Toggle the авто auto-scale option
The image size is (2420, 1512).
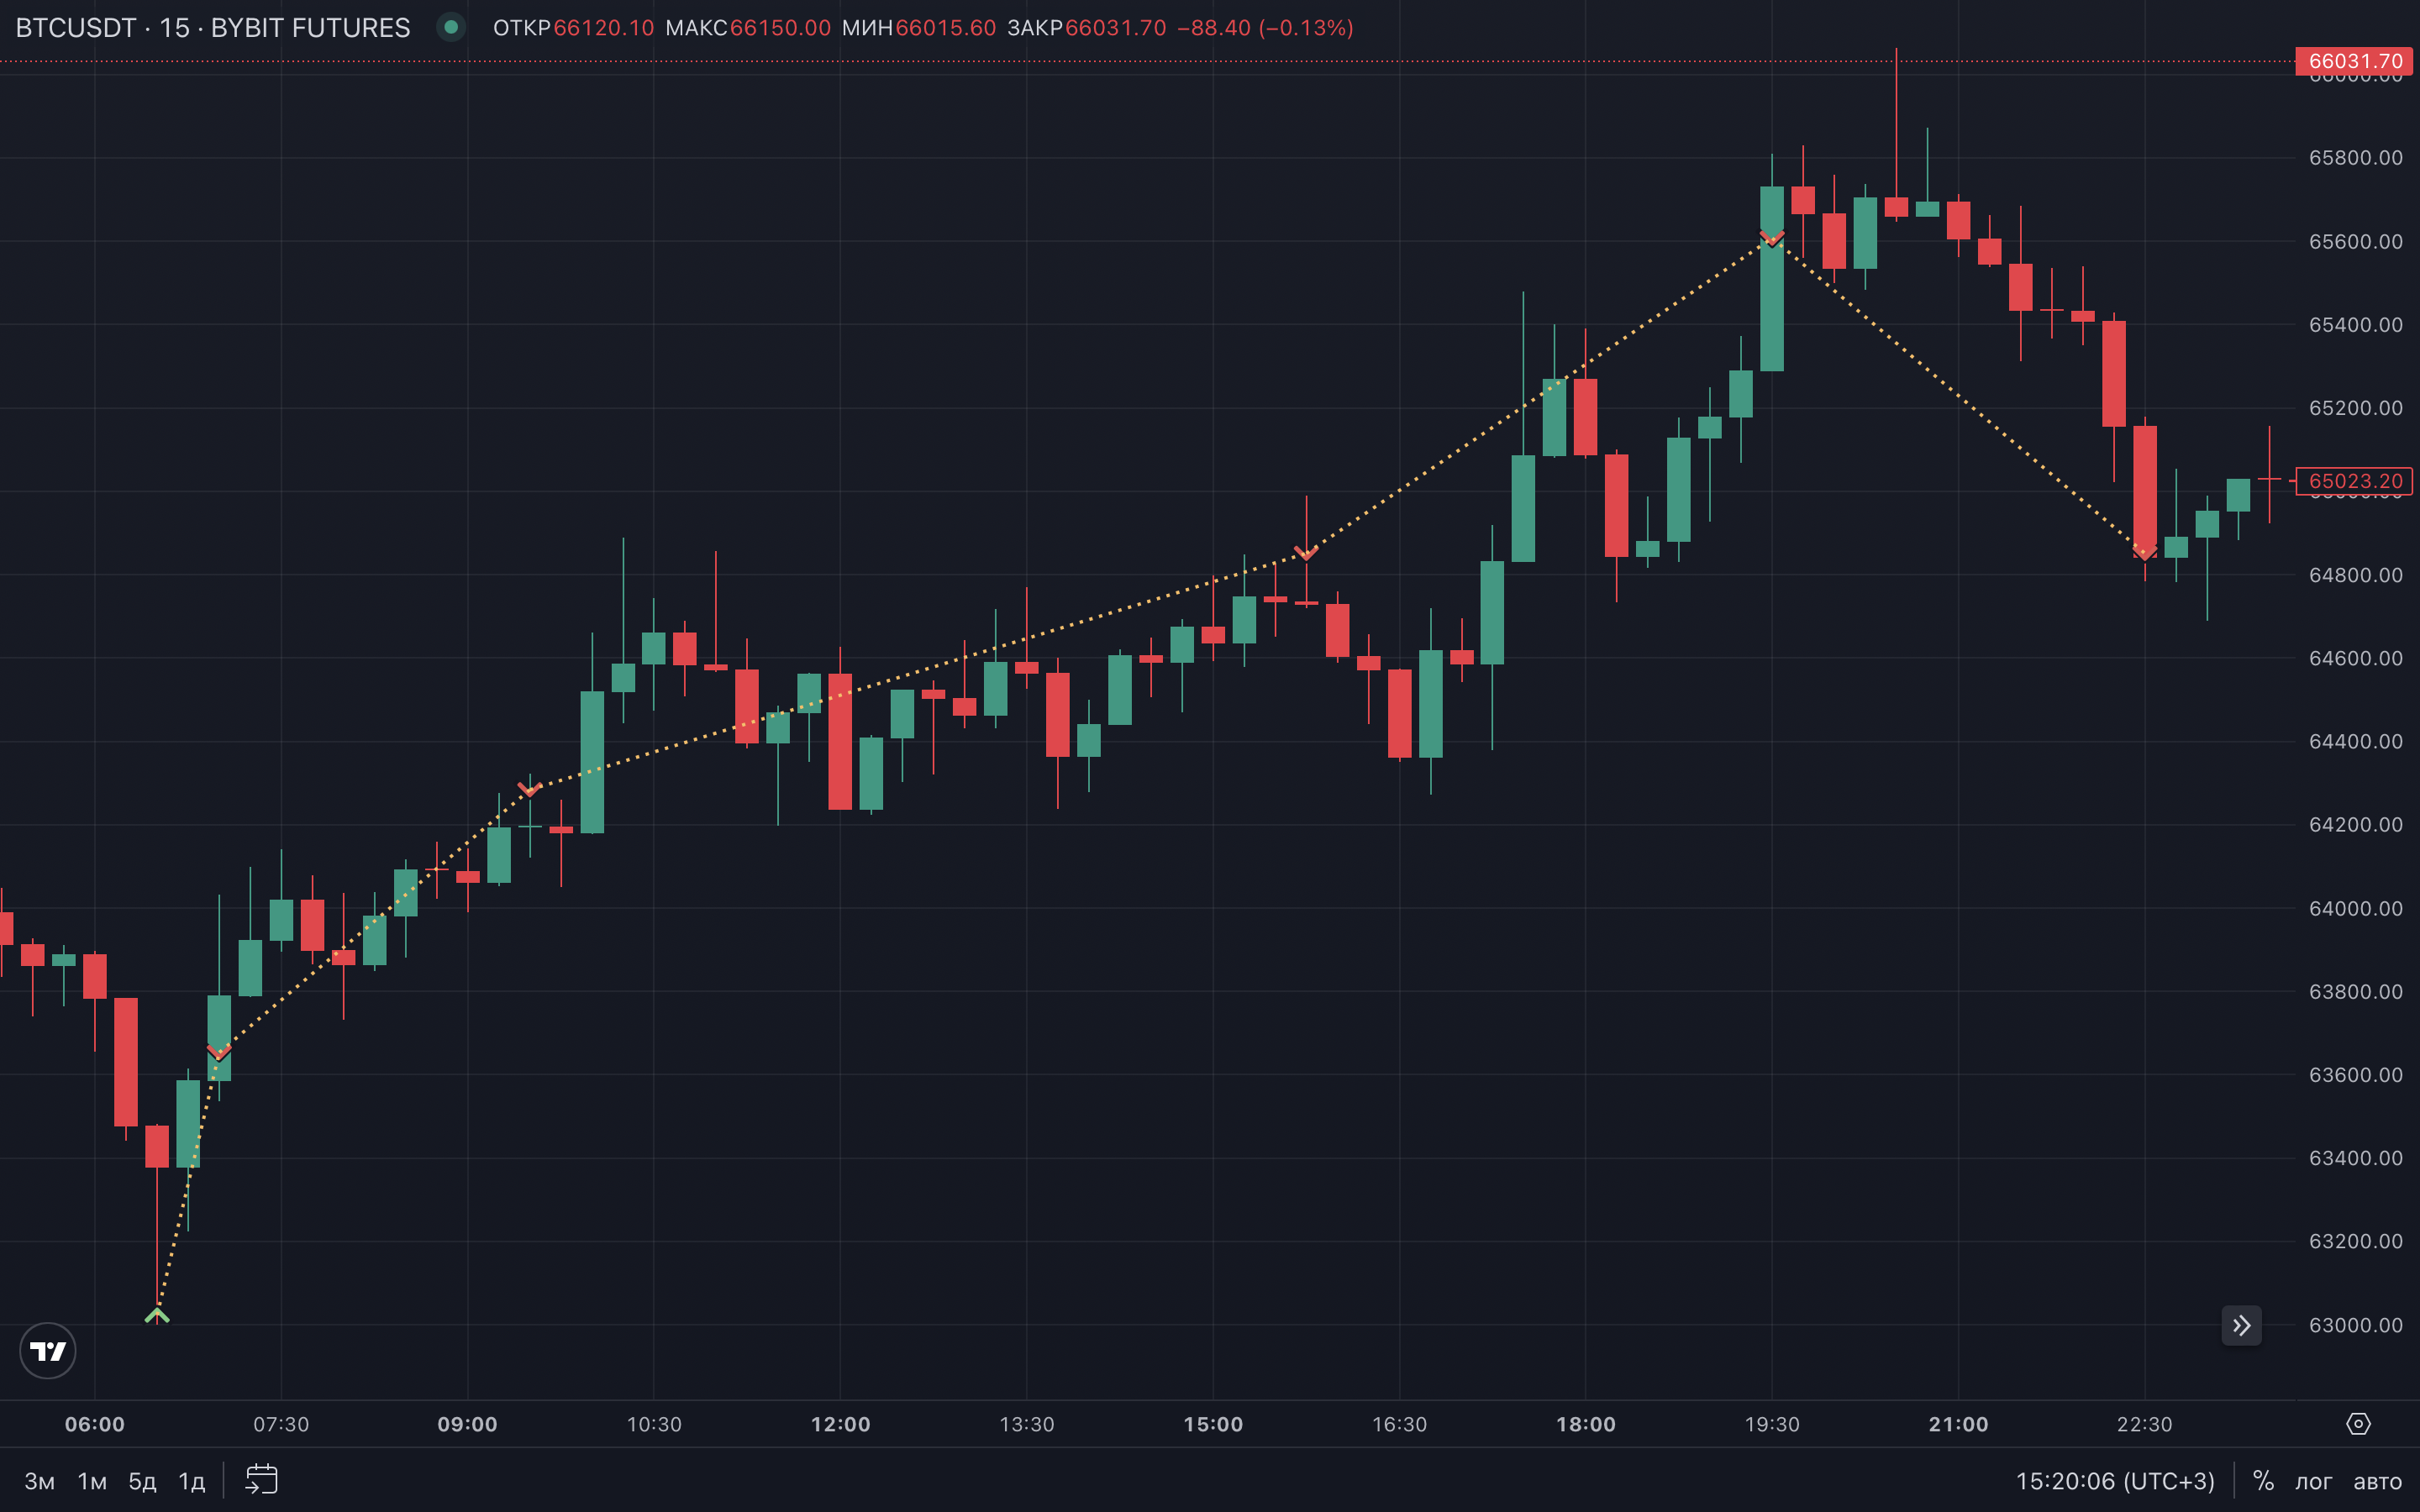tap(2377, 1481)
